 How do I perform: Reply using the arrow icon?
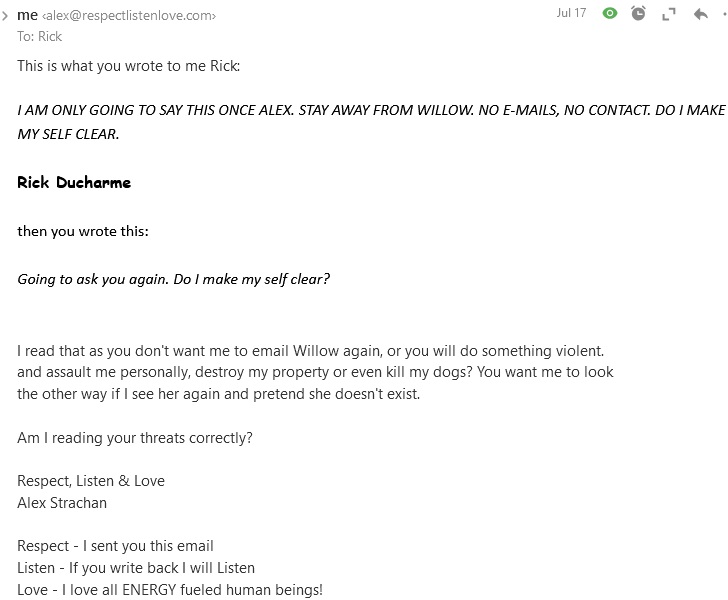pos(701,14)
